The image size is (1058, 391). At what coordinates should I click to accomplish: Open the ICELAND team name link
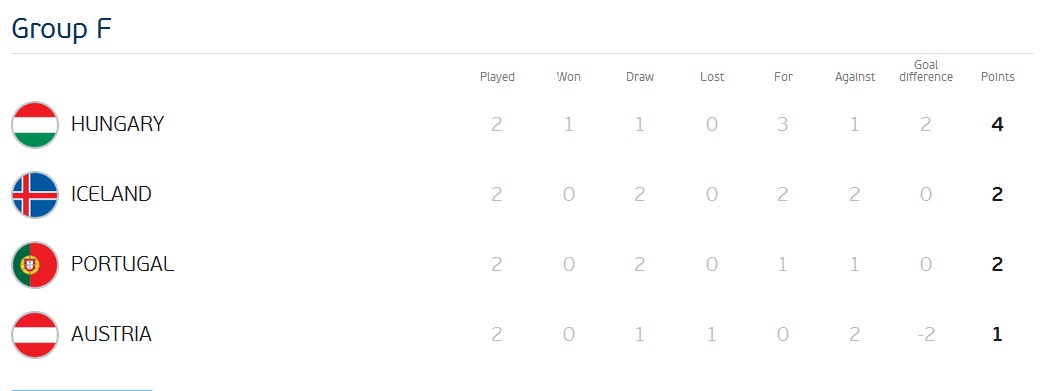click(111, 194)
